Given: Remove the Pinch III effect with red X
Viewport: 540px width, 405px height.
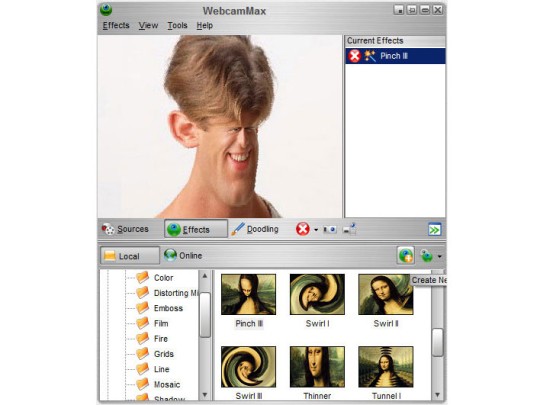Looking at the screenshot, I should pos(354,56).
